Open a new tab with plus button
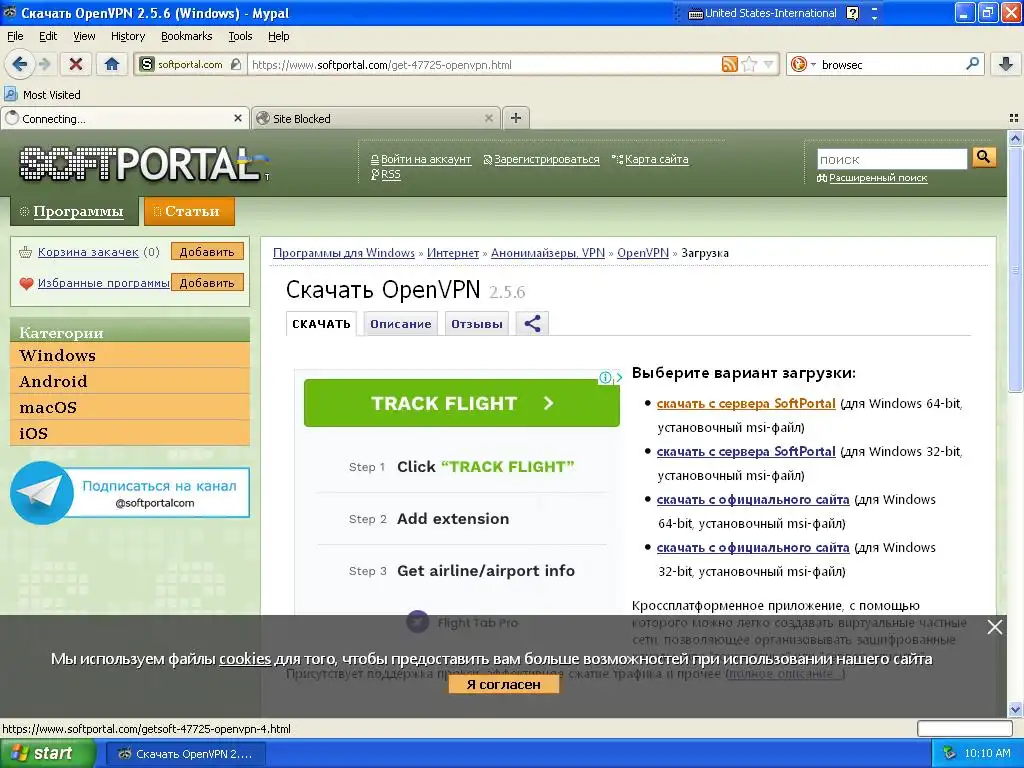The width and height of the screenshot is (1024, 768). (x=516, y=118)
